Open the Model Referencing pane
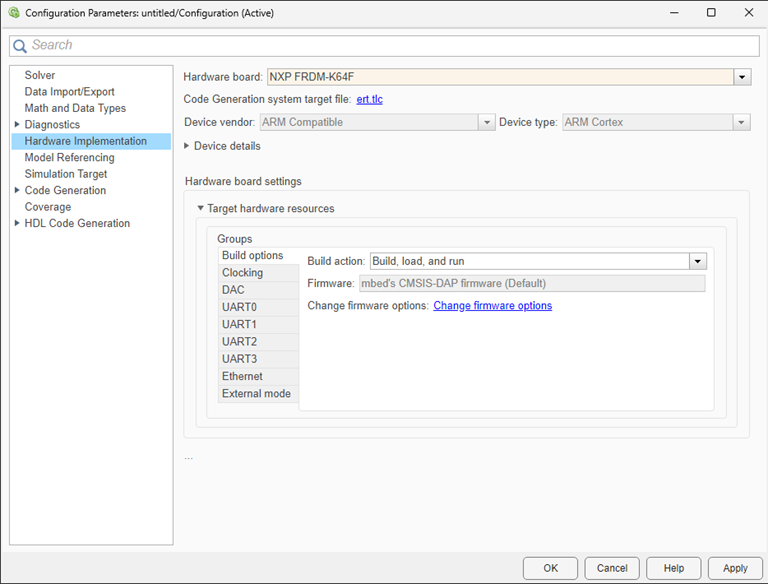768x584 pixels. pos(69,158)
